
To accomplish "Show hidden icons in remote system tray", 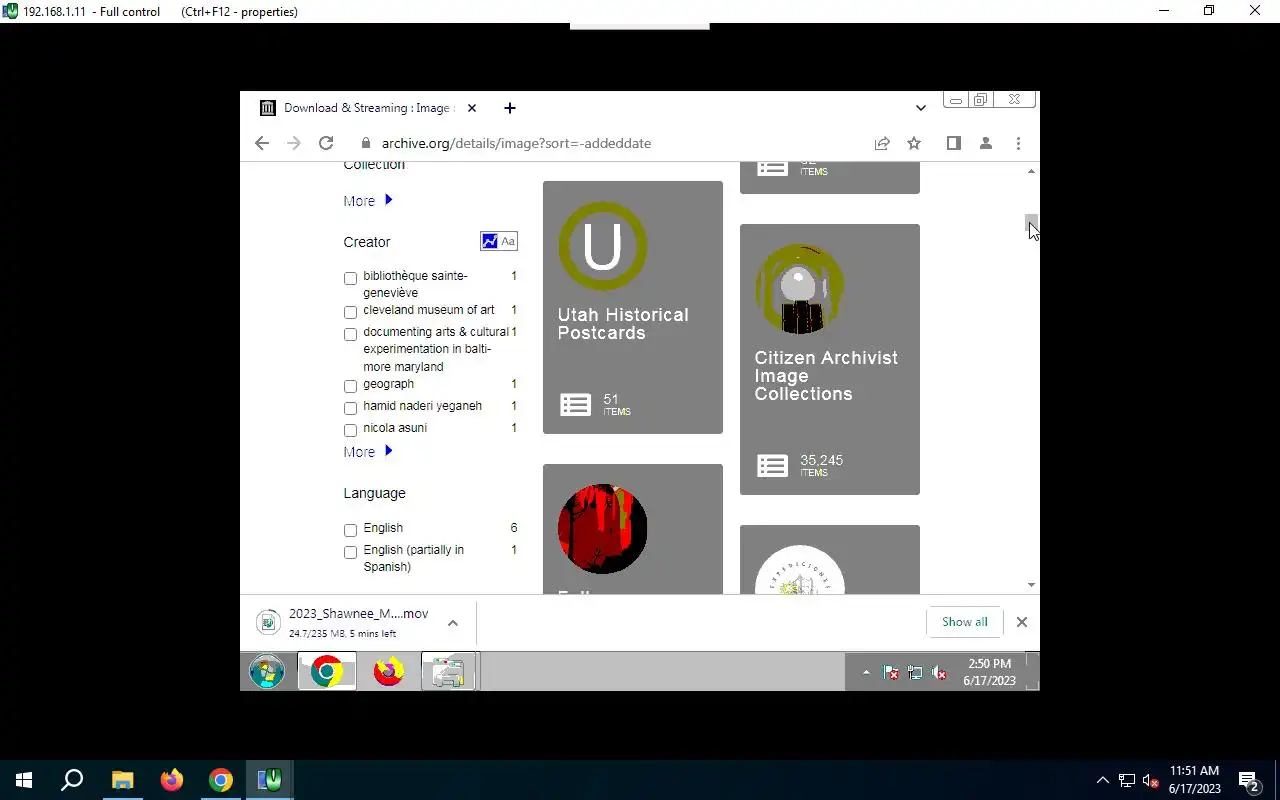I will point(866,673).
